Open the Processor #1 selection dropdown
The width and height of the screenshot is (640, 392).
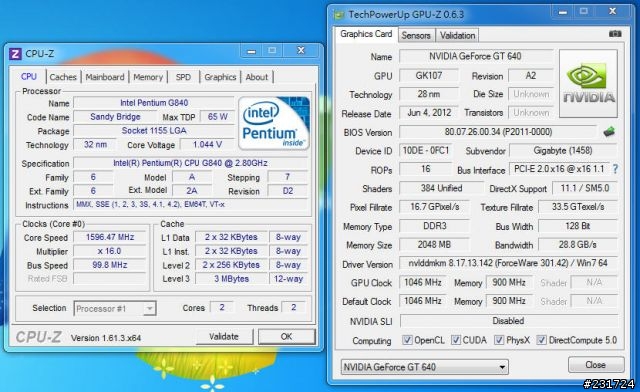(x=115, y=308)
